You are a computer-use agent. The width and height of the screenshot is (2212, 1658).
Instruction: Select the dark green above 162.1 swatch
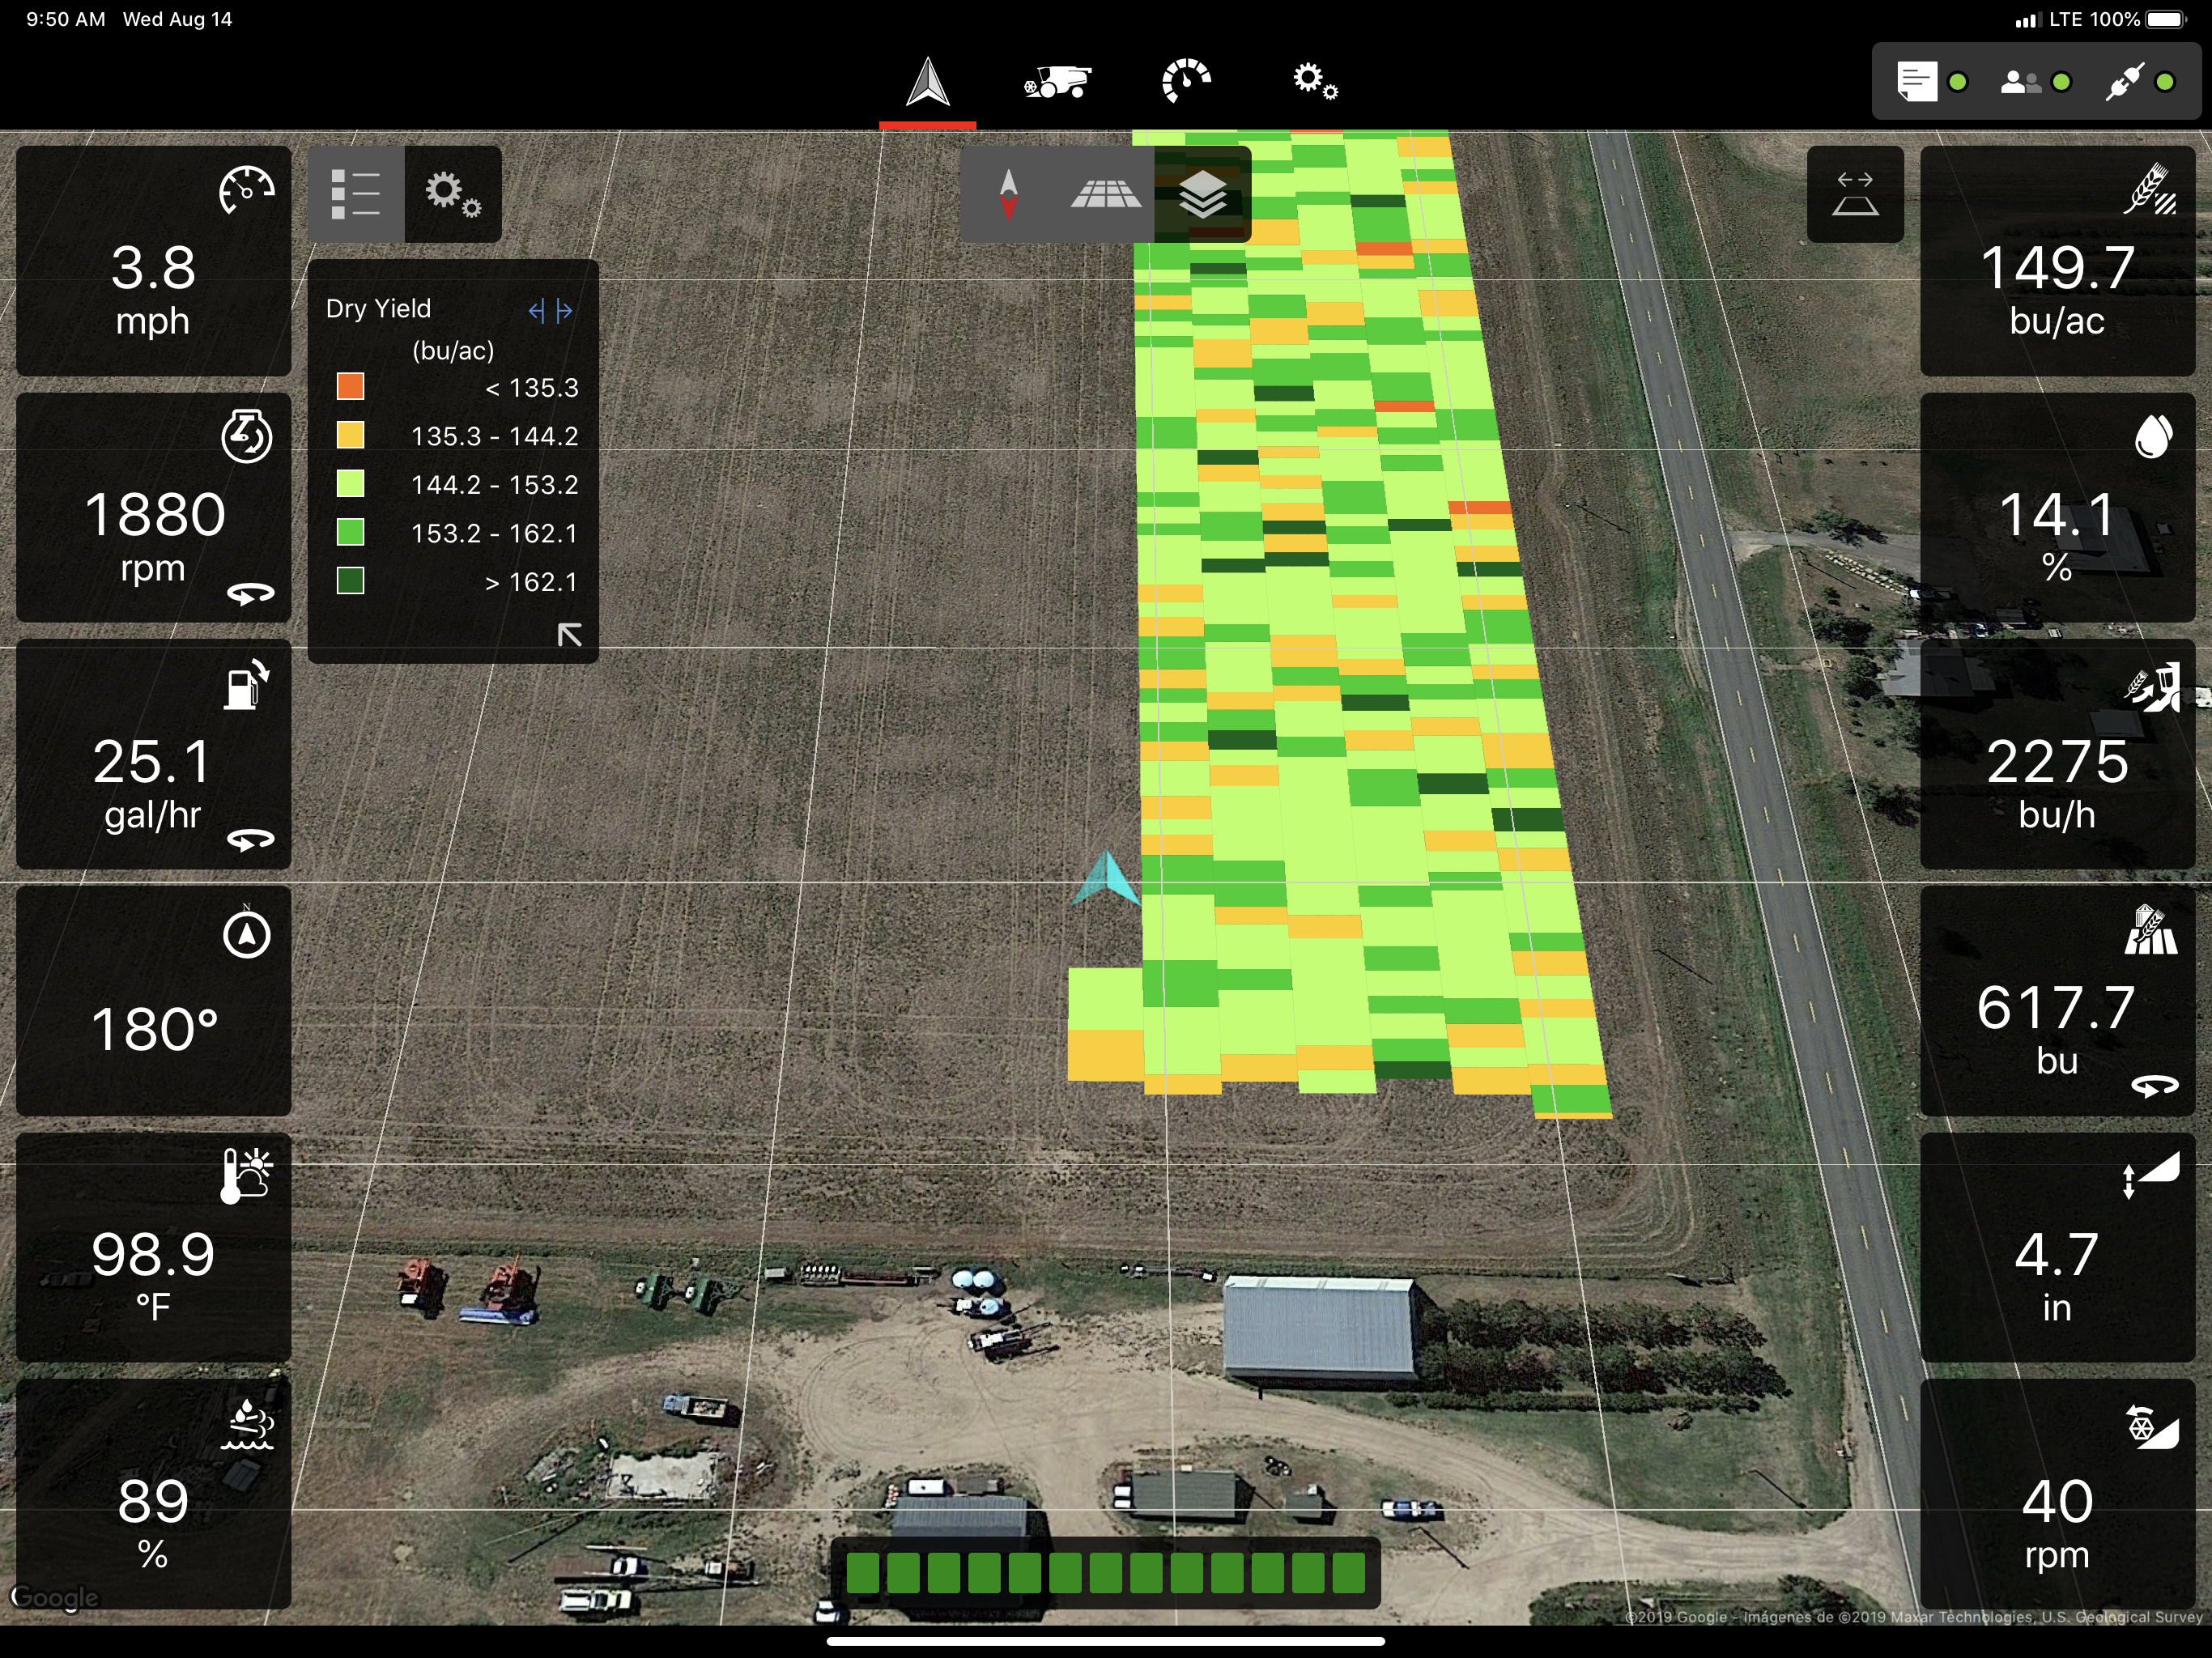(x=350, y=581)
